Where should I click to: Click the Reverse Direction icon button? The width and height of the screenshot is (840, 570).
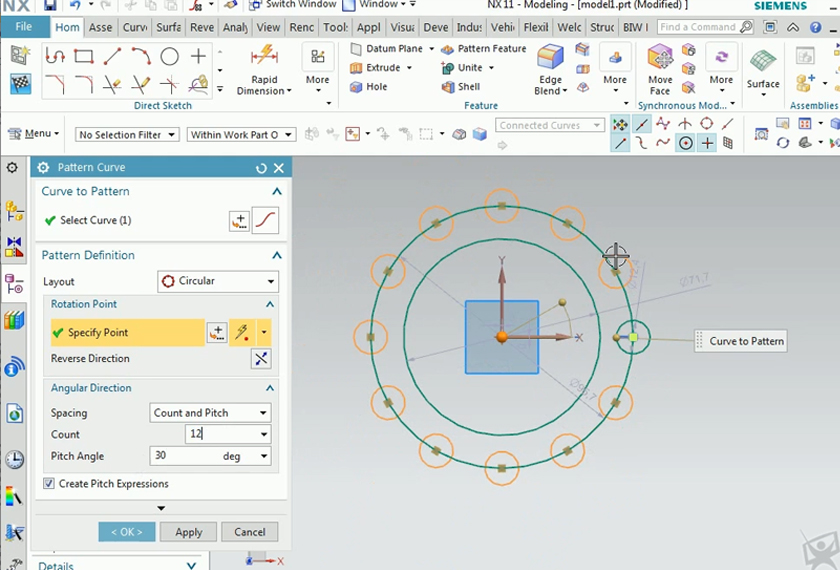261,359
